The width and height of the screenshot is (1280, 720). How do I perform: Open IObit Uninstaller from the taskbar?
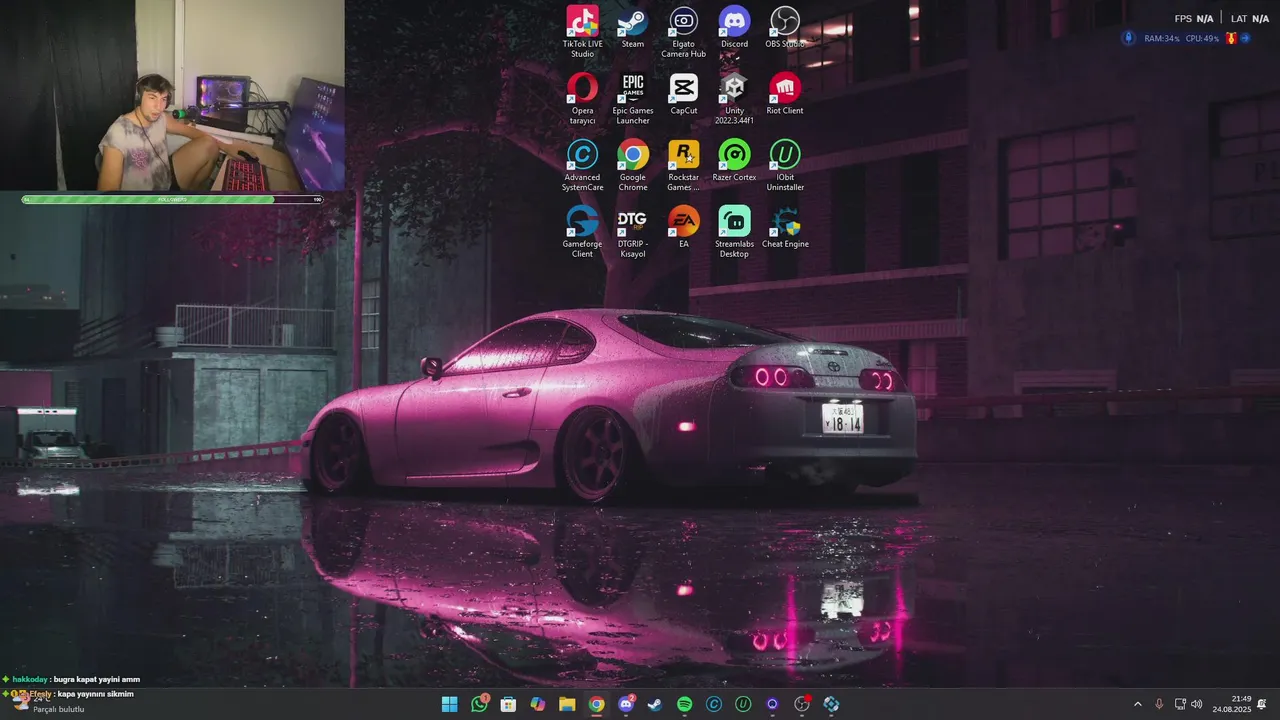point(743,704)
